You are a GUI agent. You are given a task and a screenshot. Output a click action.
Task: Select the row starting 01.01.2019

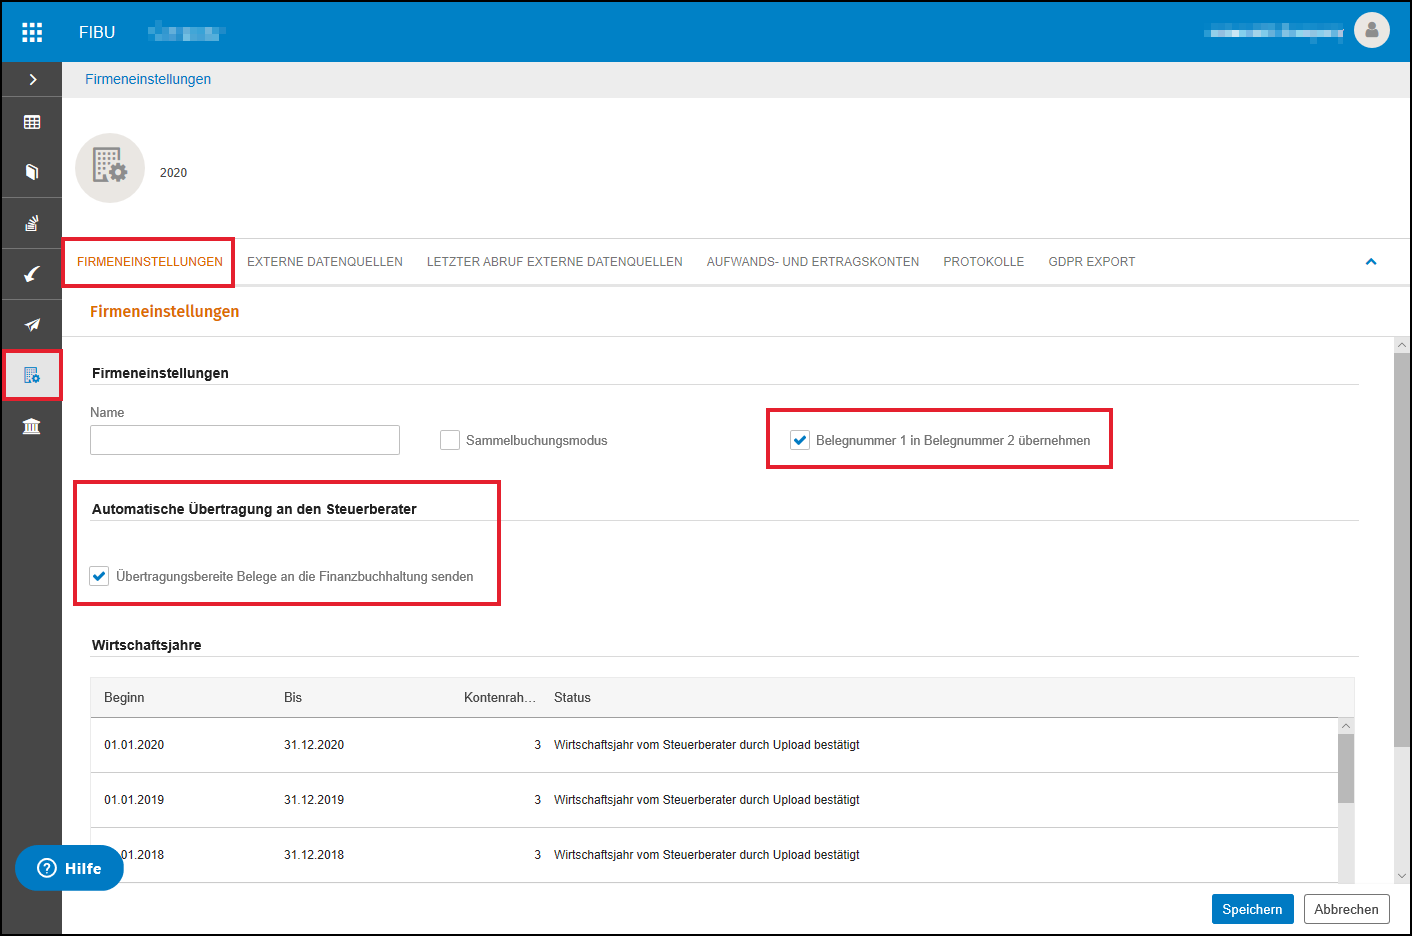[x=714, y=800]
